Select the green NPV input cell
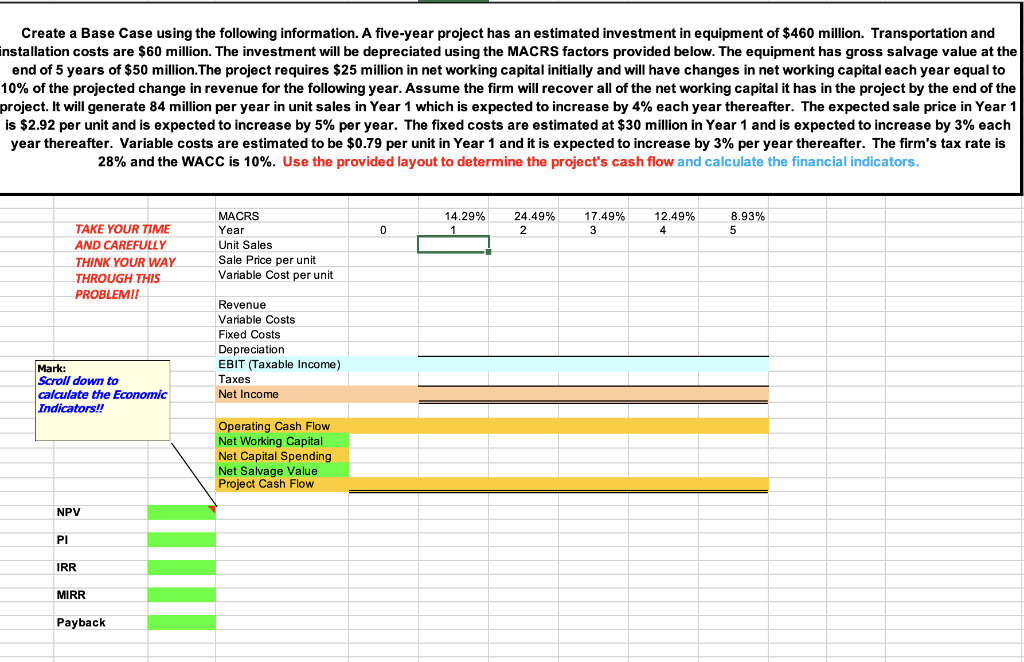The height and width of the screenshot is (662, 1024). 181,511
